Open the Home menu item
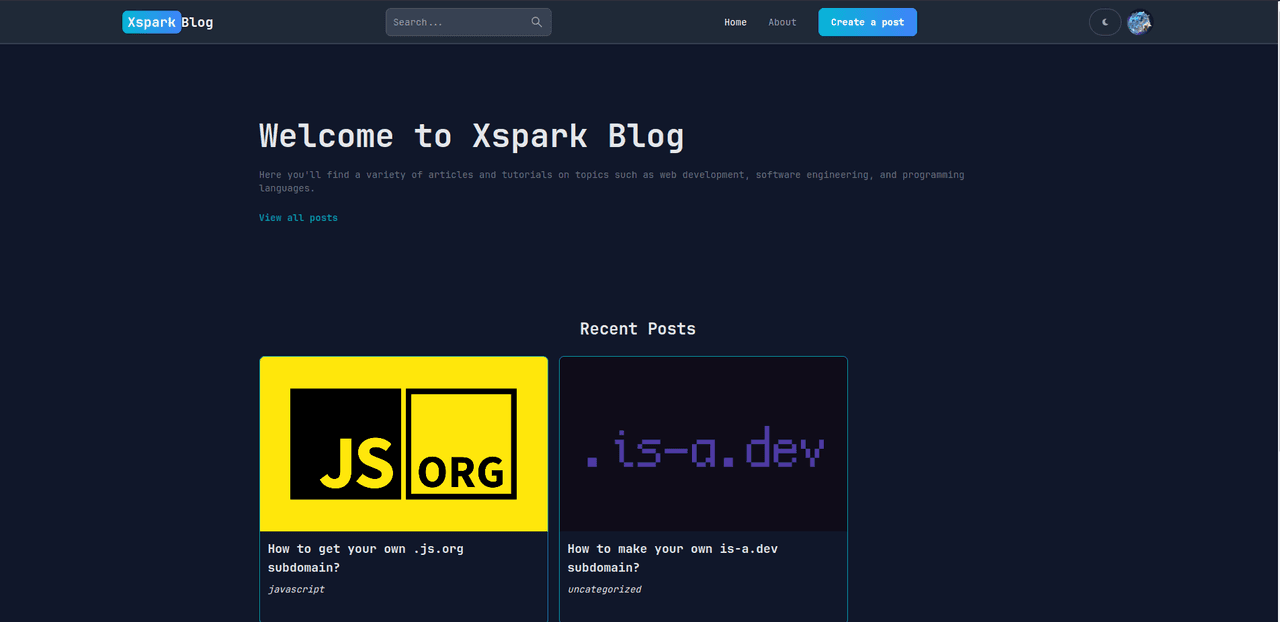Viewport: 1280px width, 622px height. [735, 22]
